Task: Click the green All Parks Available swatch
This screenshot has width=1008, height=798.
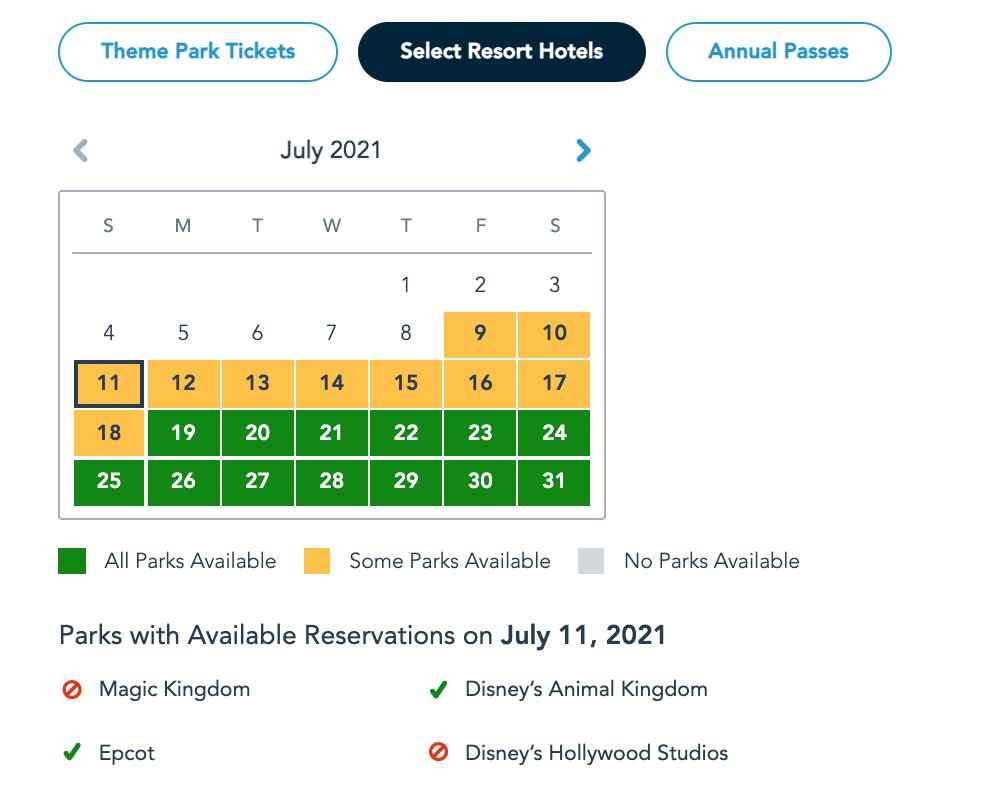Action: (x=72, y=561)
